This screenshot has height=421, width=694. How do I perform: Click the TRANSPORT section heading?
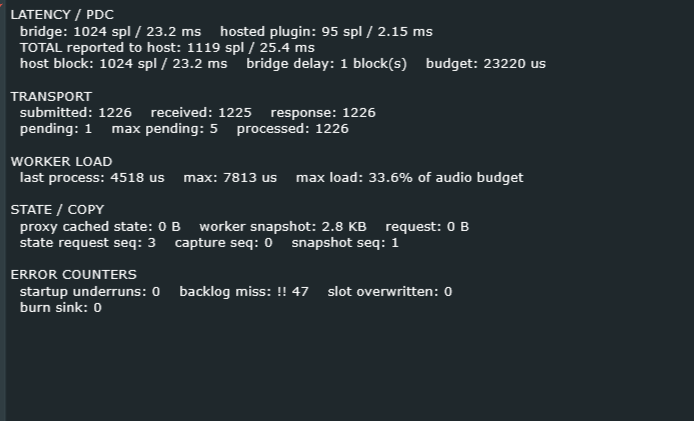(x=51, y=97)
